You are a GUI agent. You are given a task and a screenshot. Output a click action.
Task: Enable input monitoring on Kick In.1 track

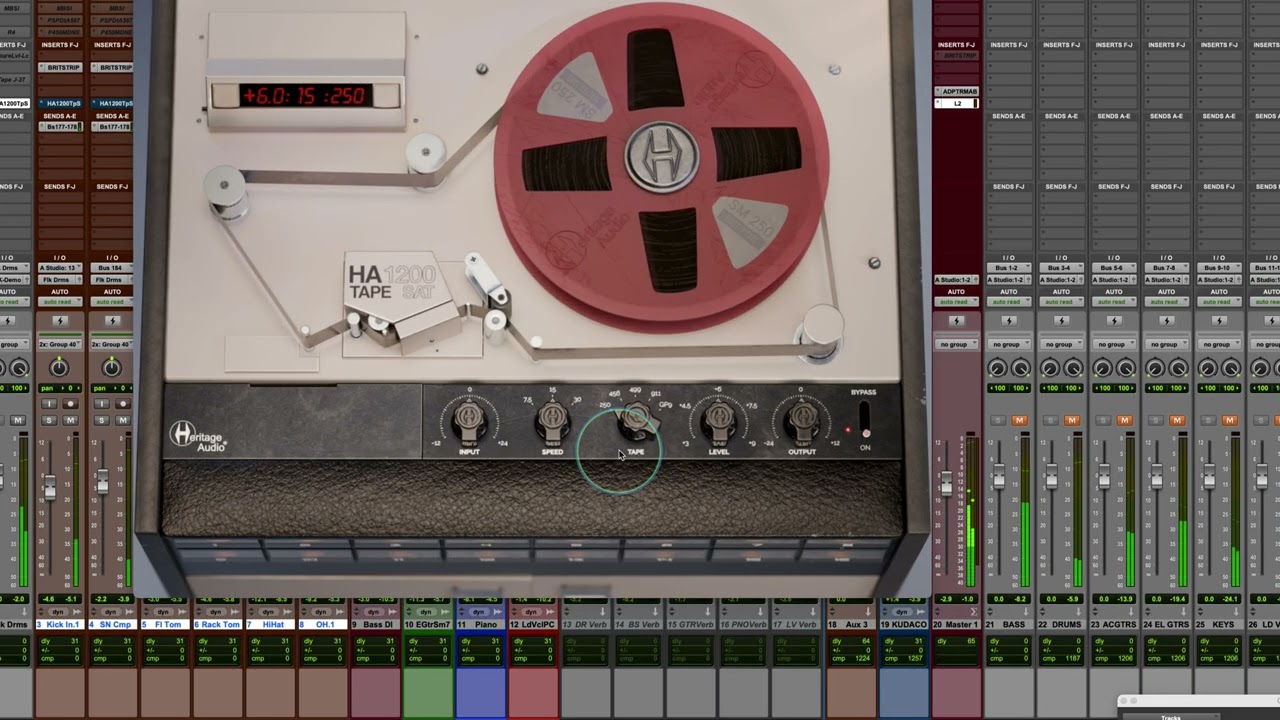pyautogui.click(x=48, y=404)
